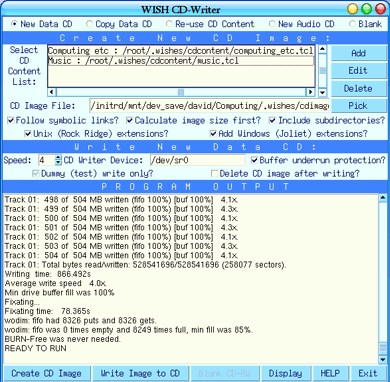Click the content list scroll up arrow
This screenshot has width=390, height=382.
click(x=322, y=49)
